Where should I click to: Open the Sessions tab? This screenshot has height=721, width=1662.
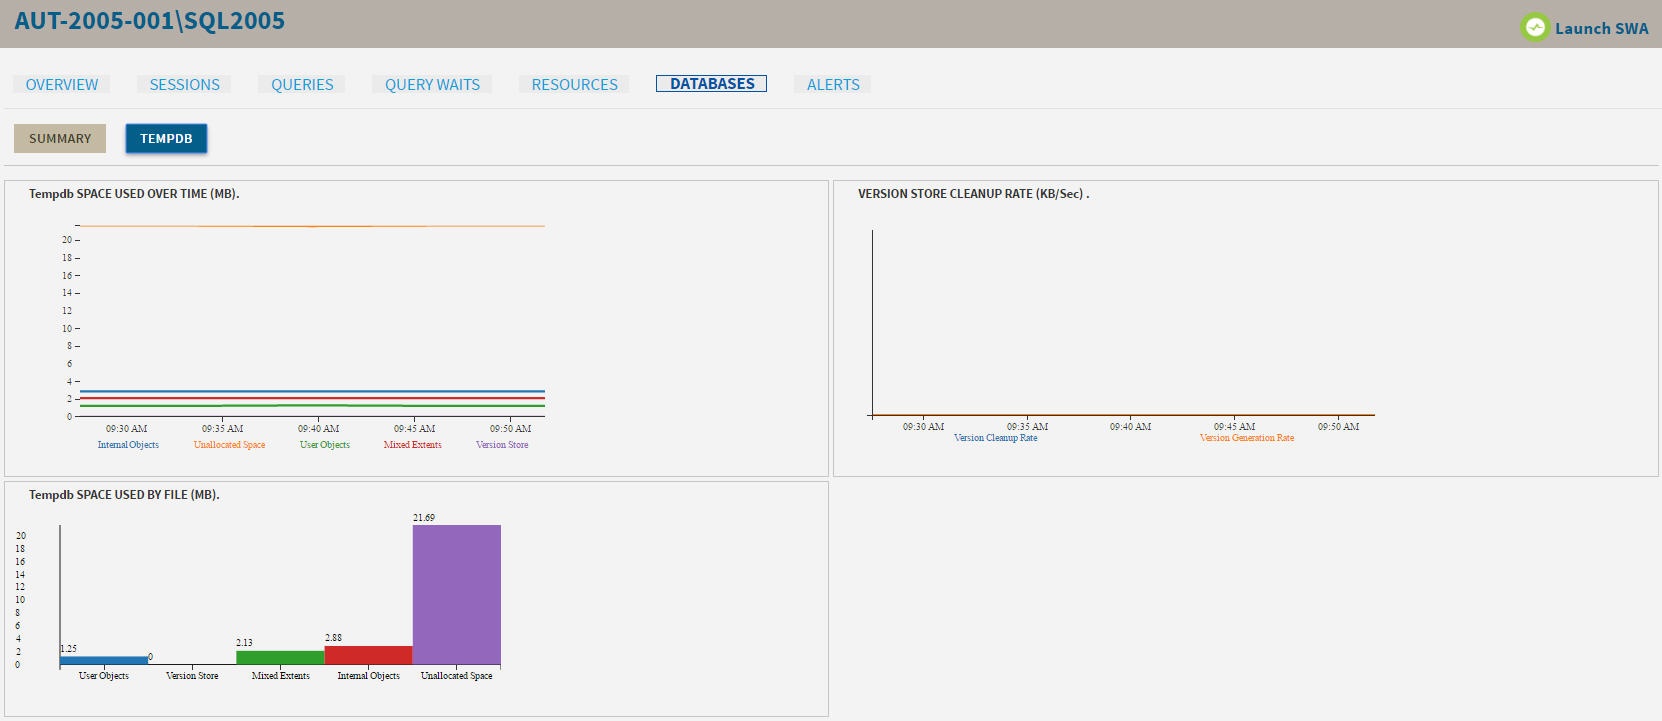point(184,85)
